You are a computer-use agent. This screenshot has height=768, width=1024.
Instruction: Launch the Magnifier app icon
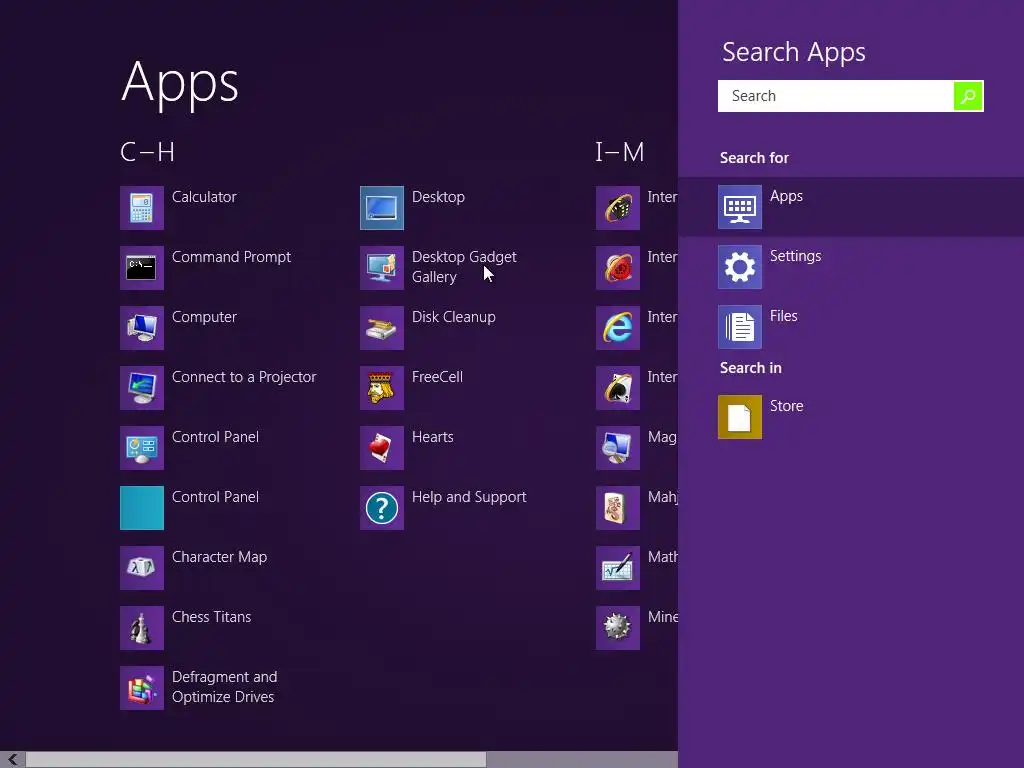618,448
